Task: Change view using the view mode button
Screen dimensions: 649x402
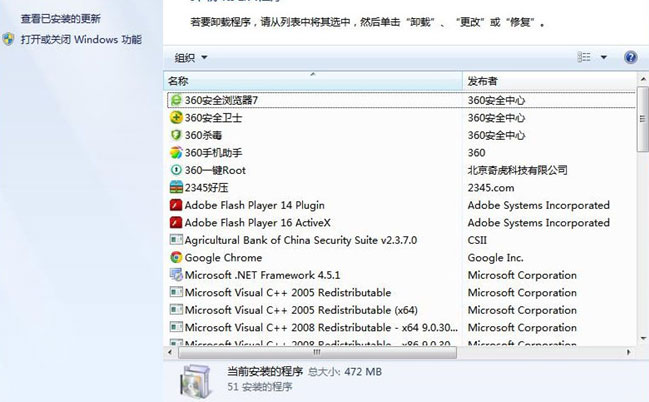Action: coord(585,58)
